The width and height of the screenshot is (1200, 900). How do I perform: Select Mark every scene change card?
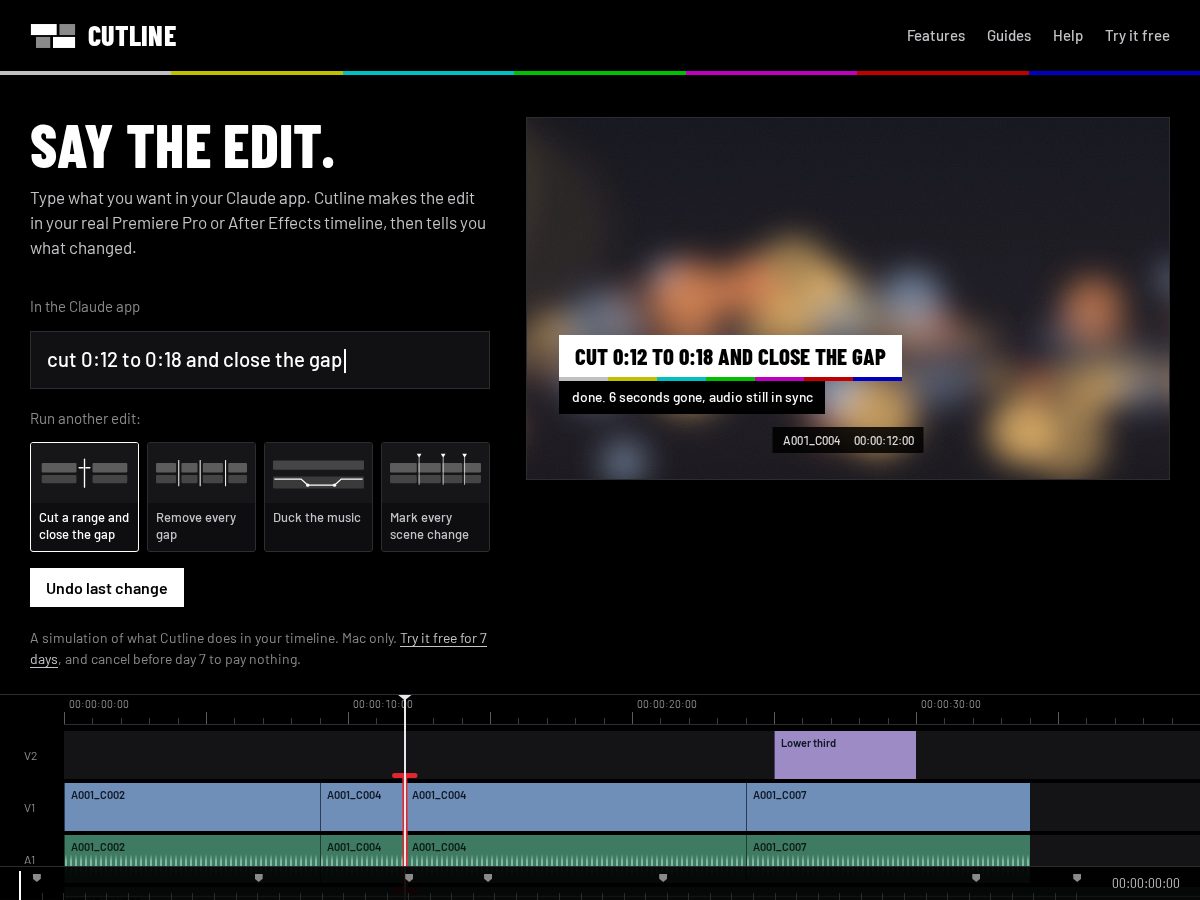pos(435,497)
